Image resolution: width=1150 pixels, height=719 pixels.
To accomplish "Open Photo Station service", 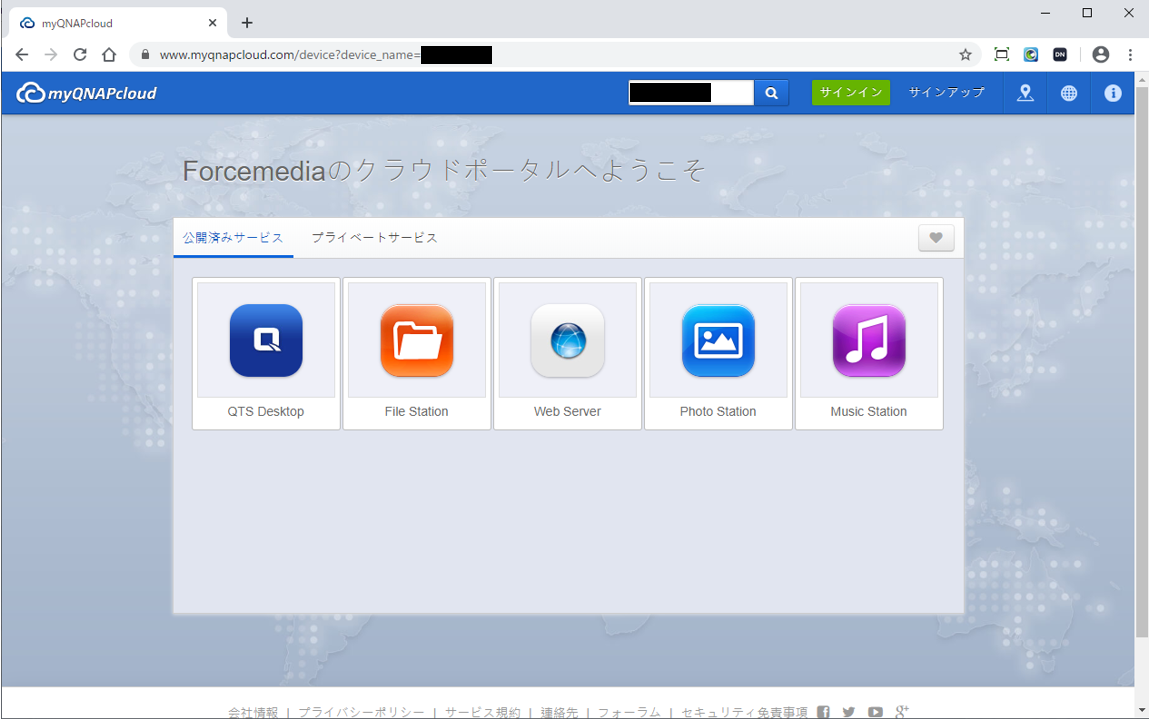I will point(718,341).
